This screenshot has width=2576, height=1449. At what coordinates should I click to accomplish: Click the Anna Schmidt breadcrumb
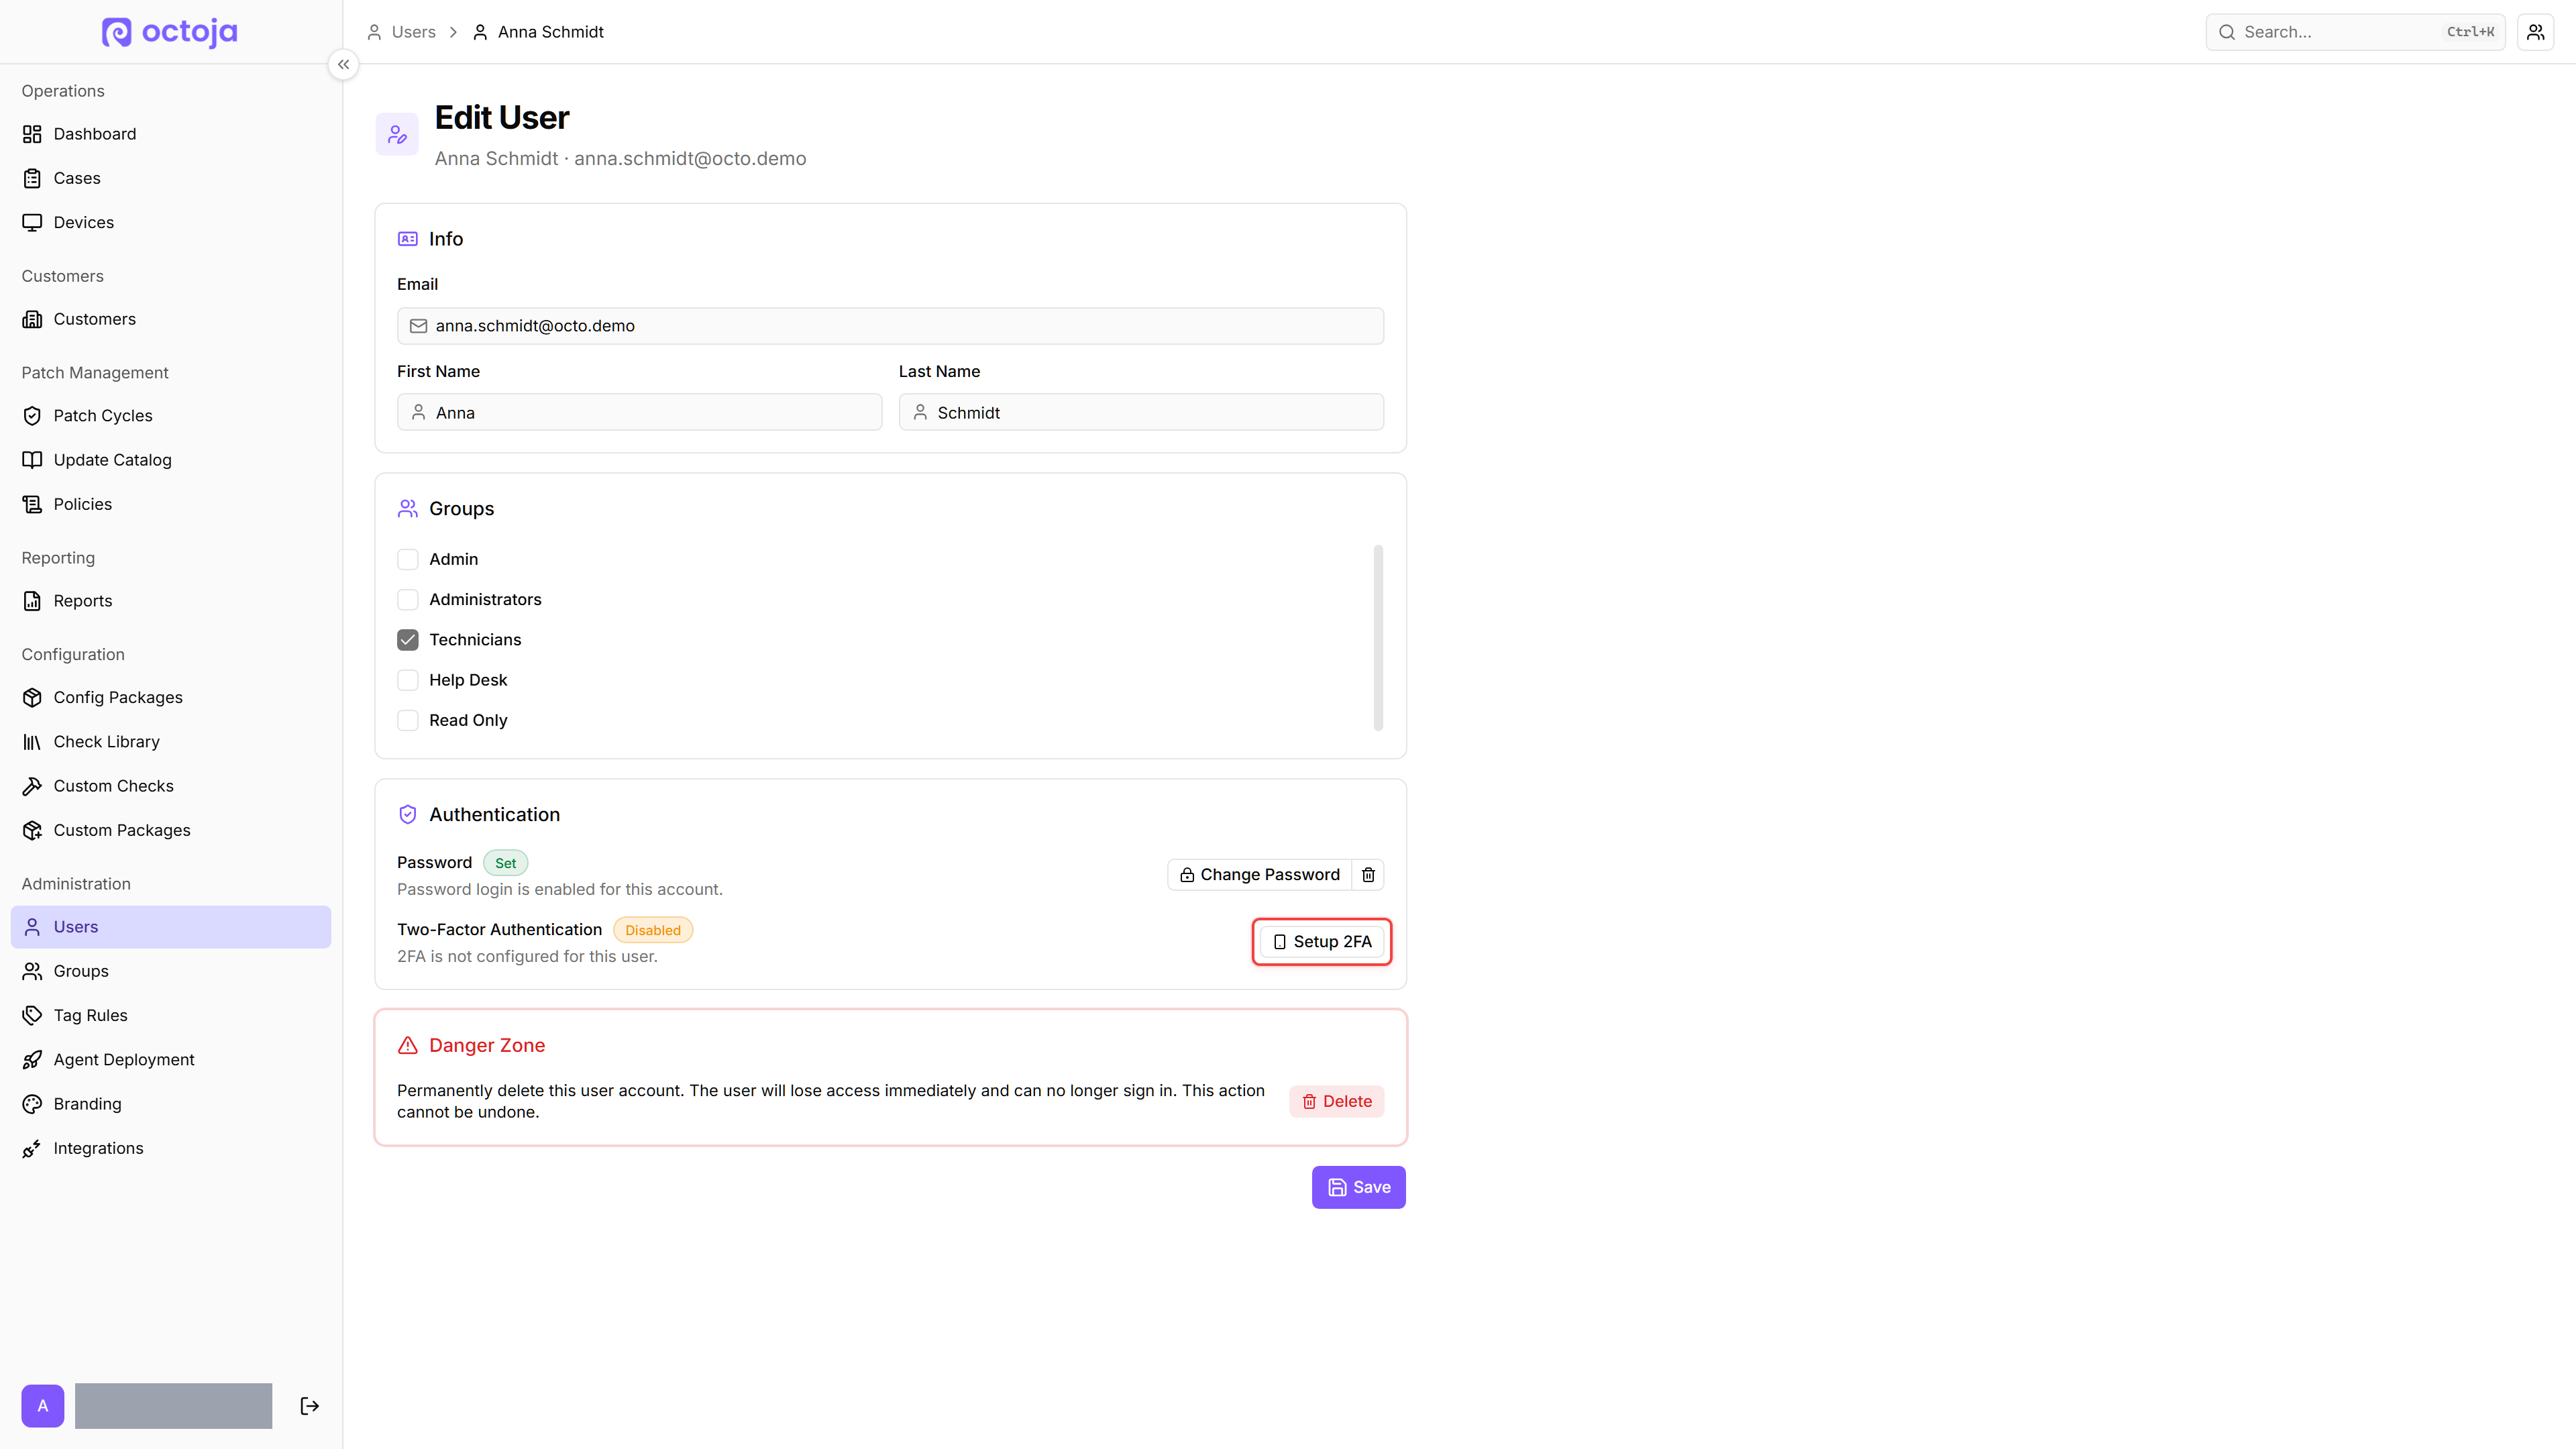point(539,32)
